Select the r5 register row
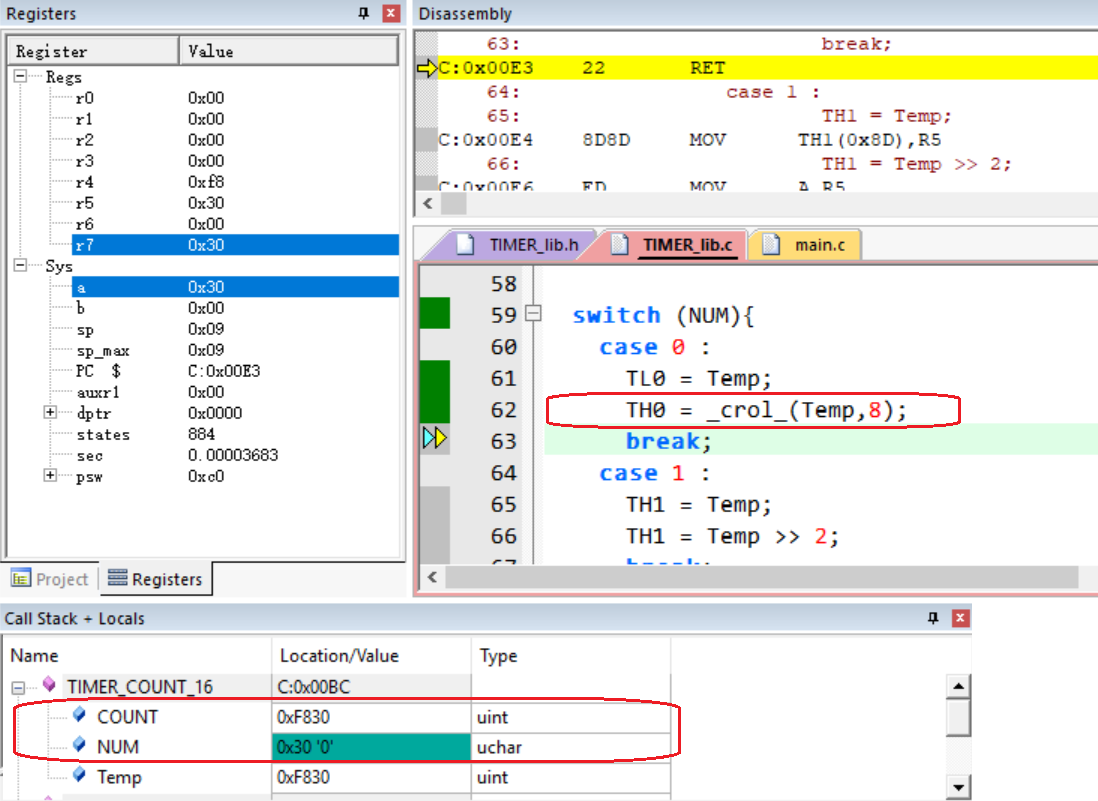The width and height of the screenshot is (1098, 801). point(235,203)
